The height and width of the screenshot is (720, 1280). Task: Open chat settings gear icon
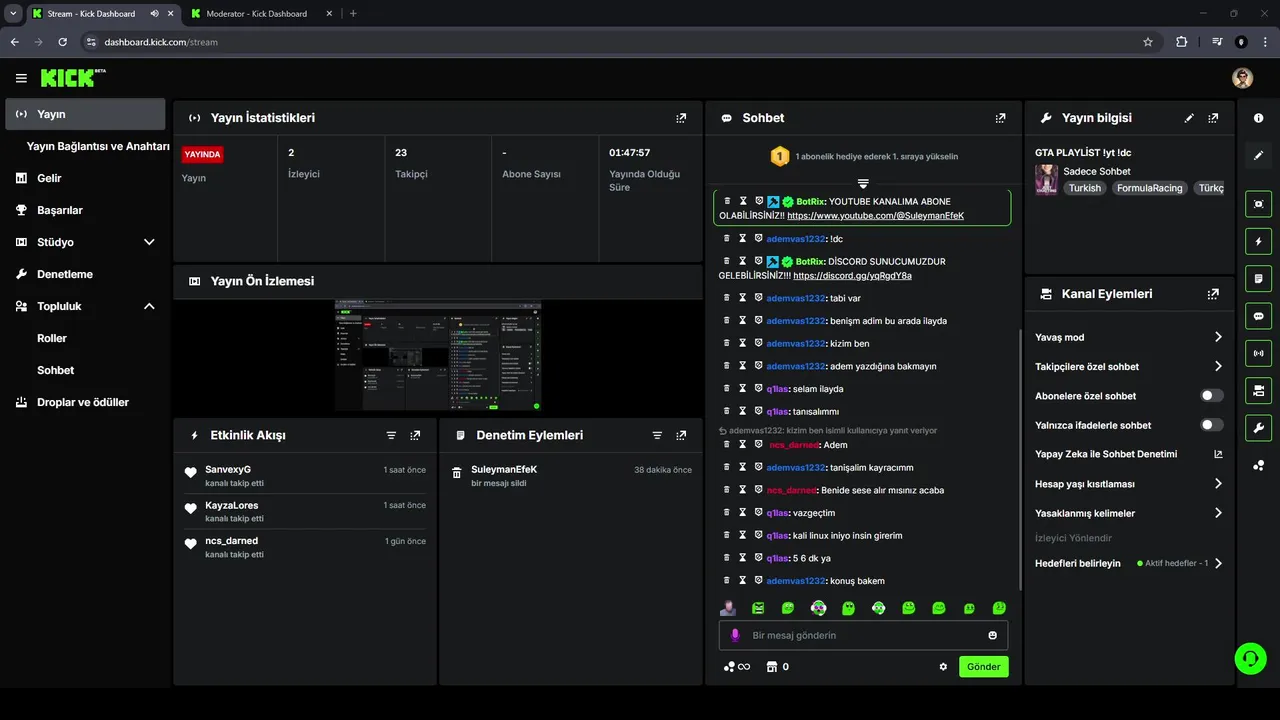[943, 667]
